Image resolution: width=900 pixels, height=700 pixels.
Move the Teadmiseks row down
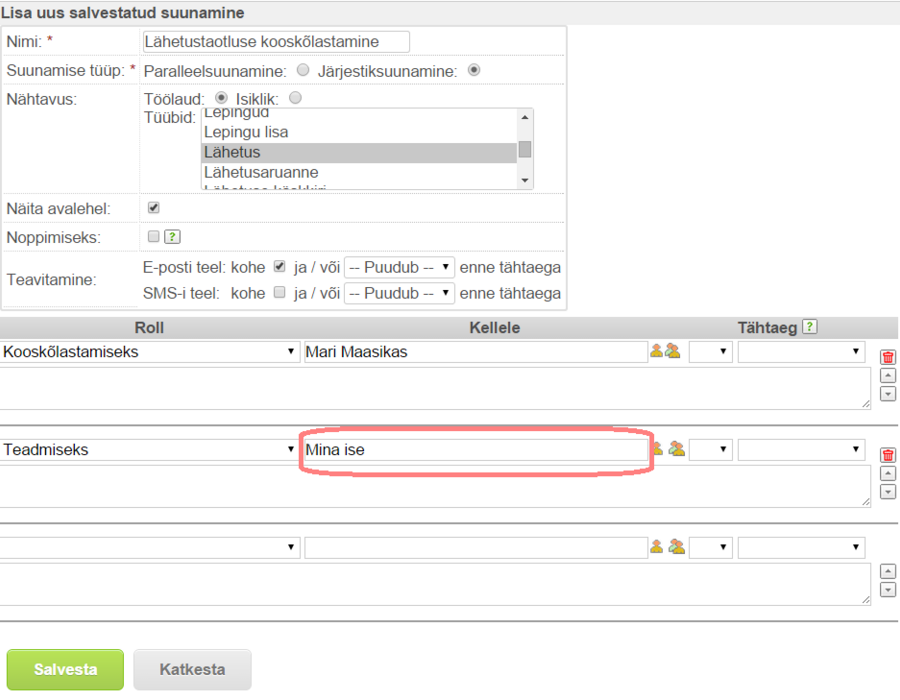click(888, 492)
